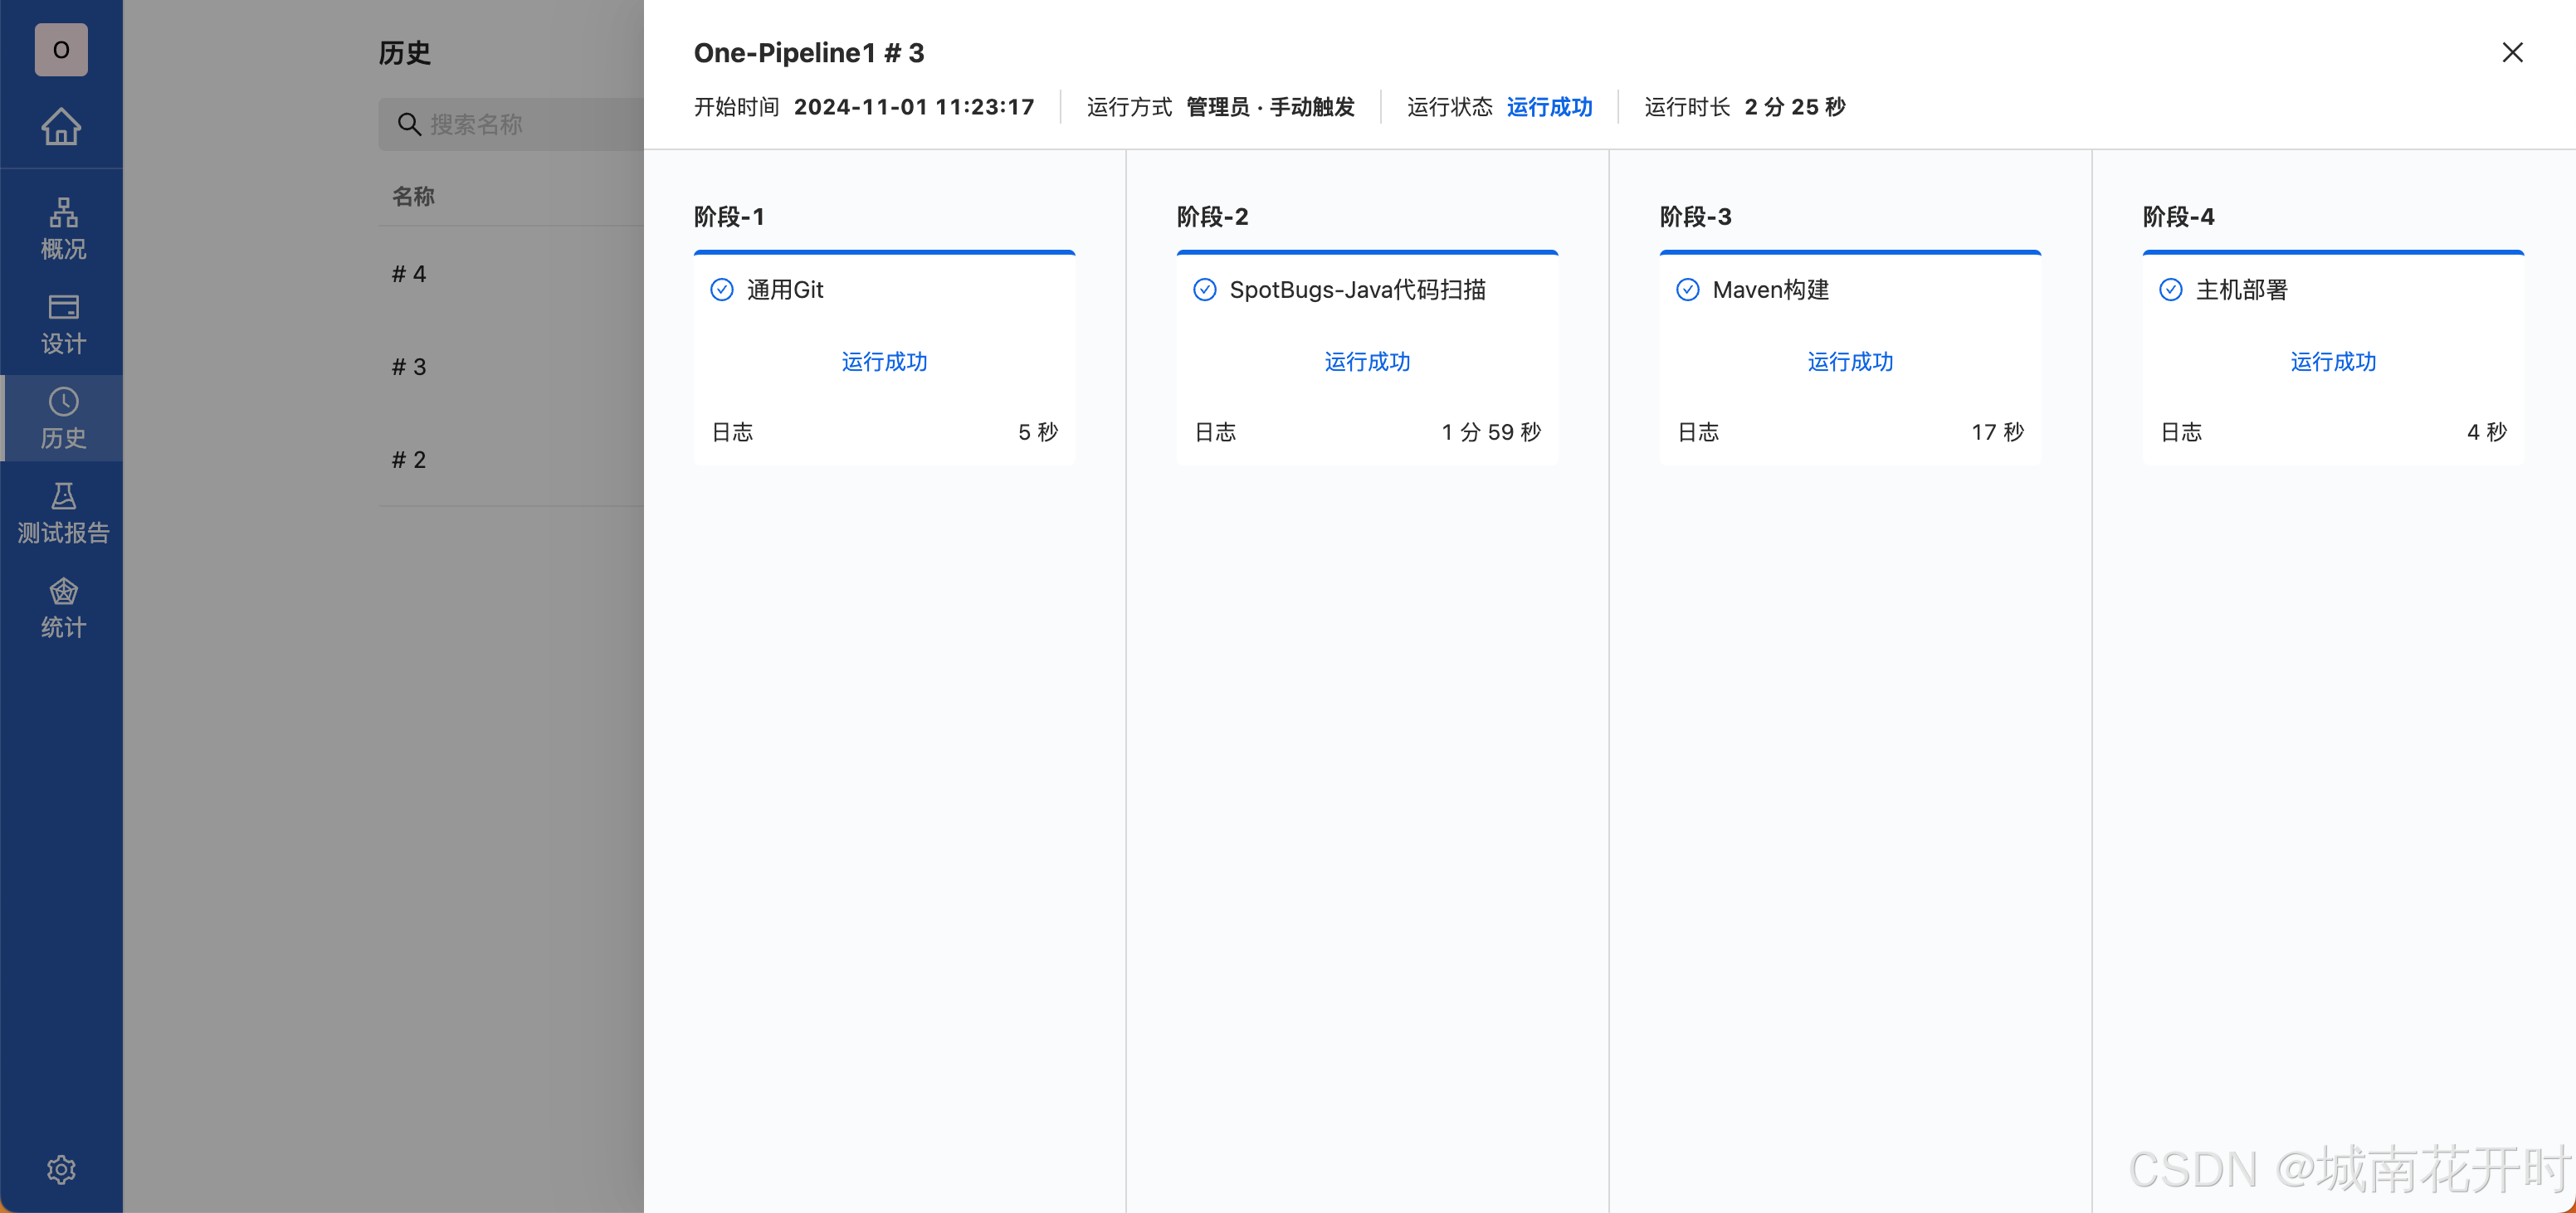Image resolution: width=2576 pixels, height=1213 pixels.
Task: Open the home icon in sidebar
Action: tap(61, 126)
